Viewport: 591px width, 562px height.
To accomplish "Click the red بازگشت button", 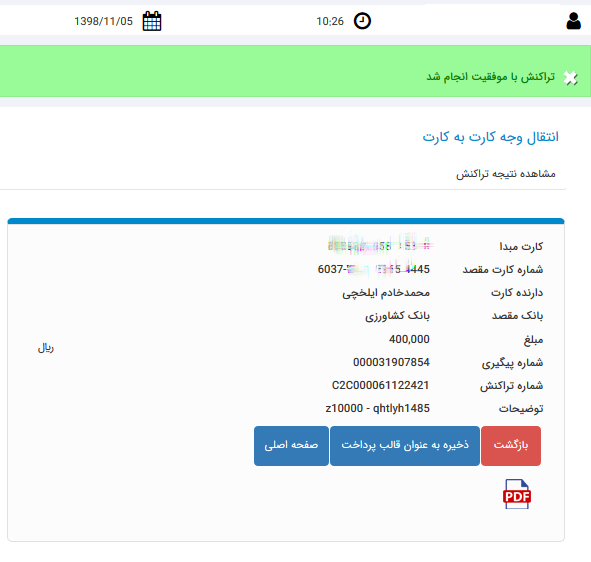I will point(511,446).
